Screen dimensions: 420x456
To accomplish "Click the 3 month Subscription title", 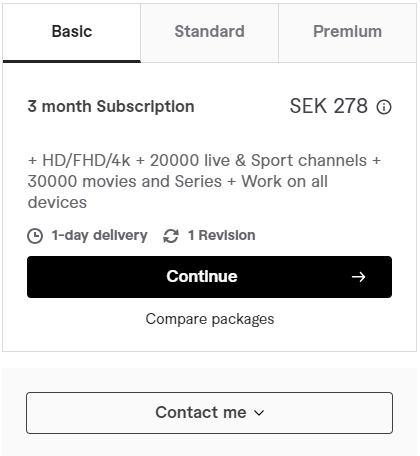I will click(111, 107).
